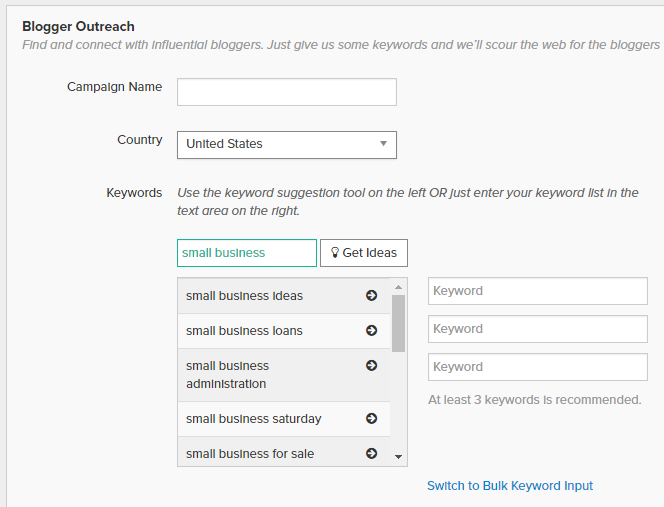
Task: Click the second Keyword input field
Action: click(x=537, y=329)
